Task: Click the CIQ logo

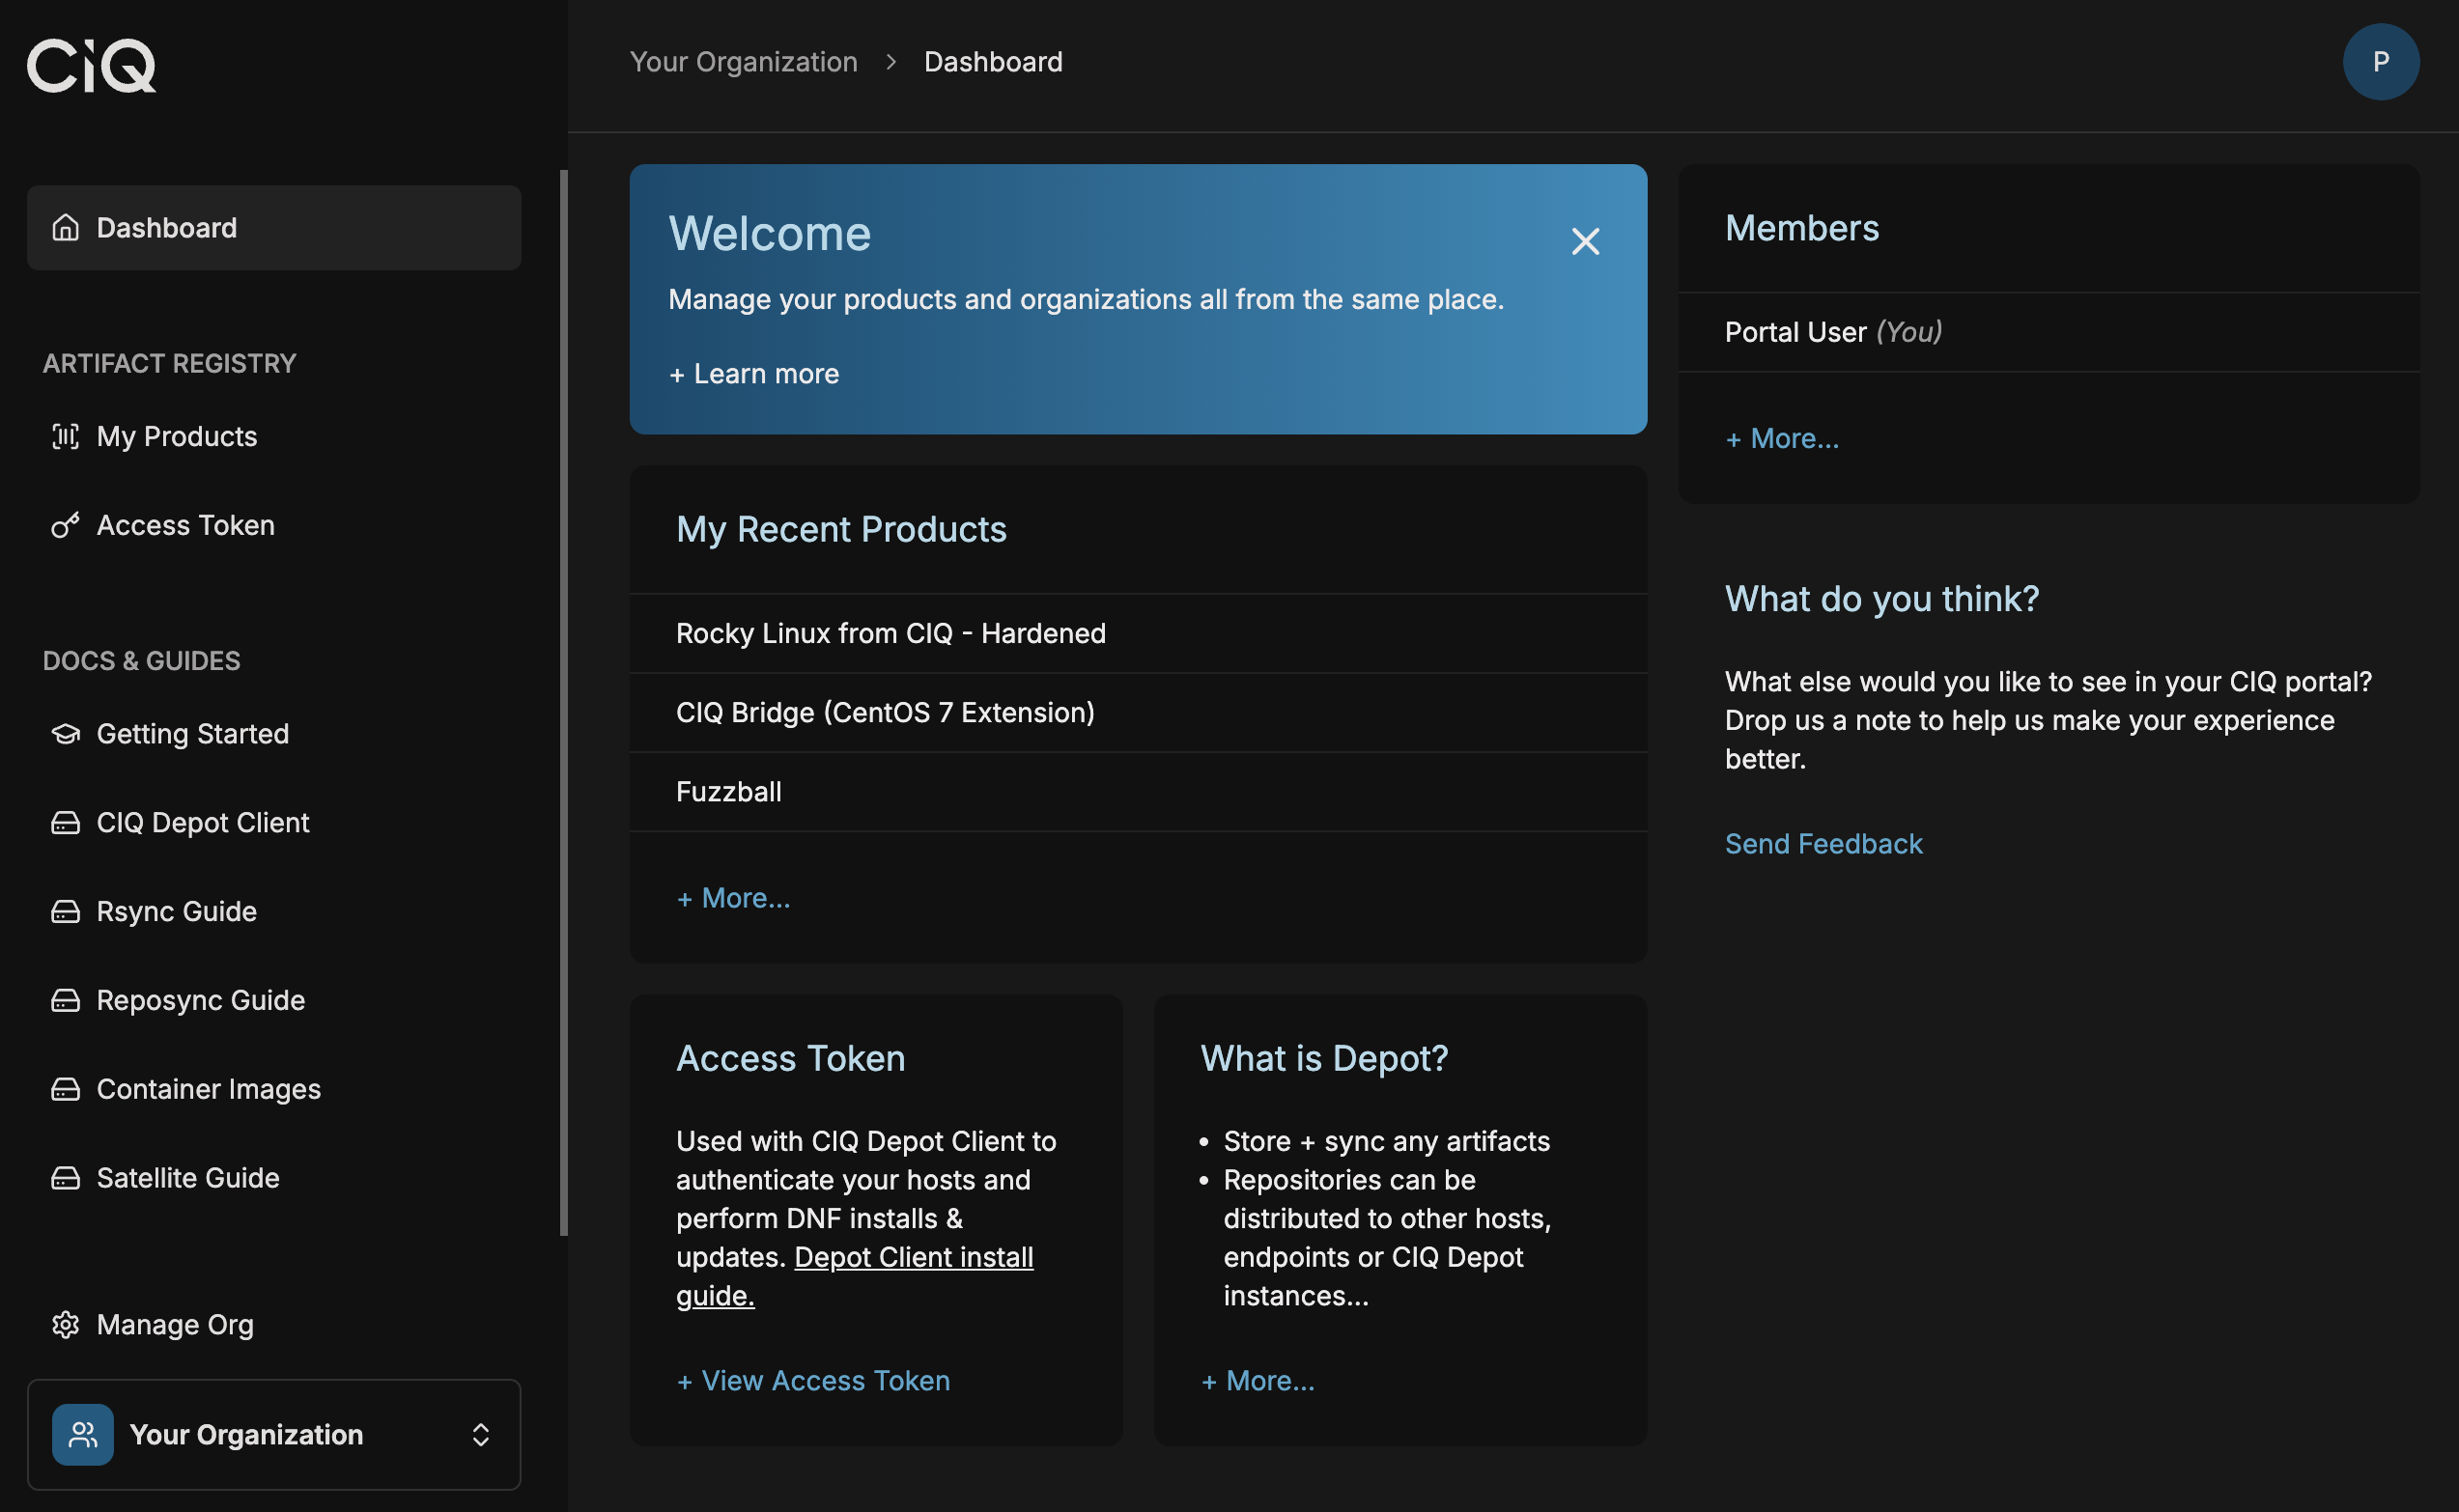Action: point(91,66)
